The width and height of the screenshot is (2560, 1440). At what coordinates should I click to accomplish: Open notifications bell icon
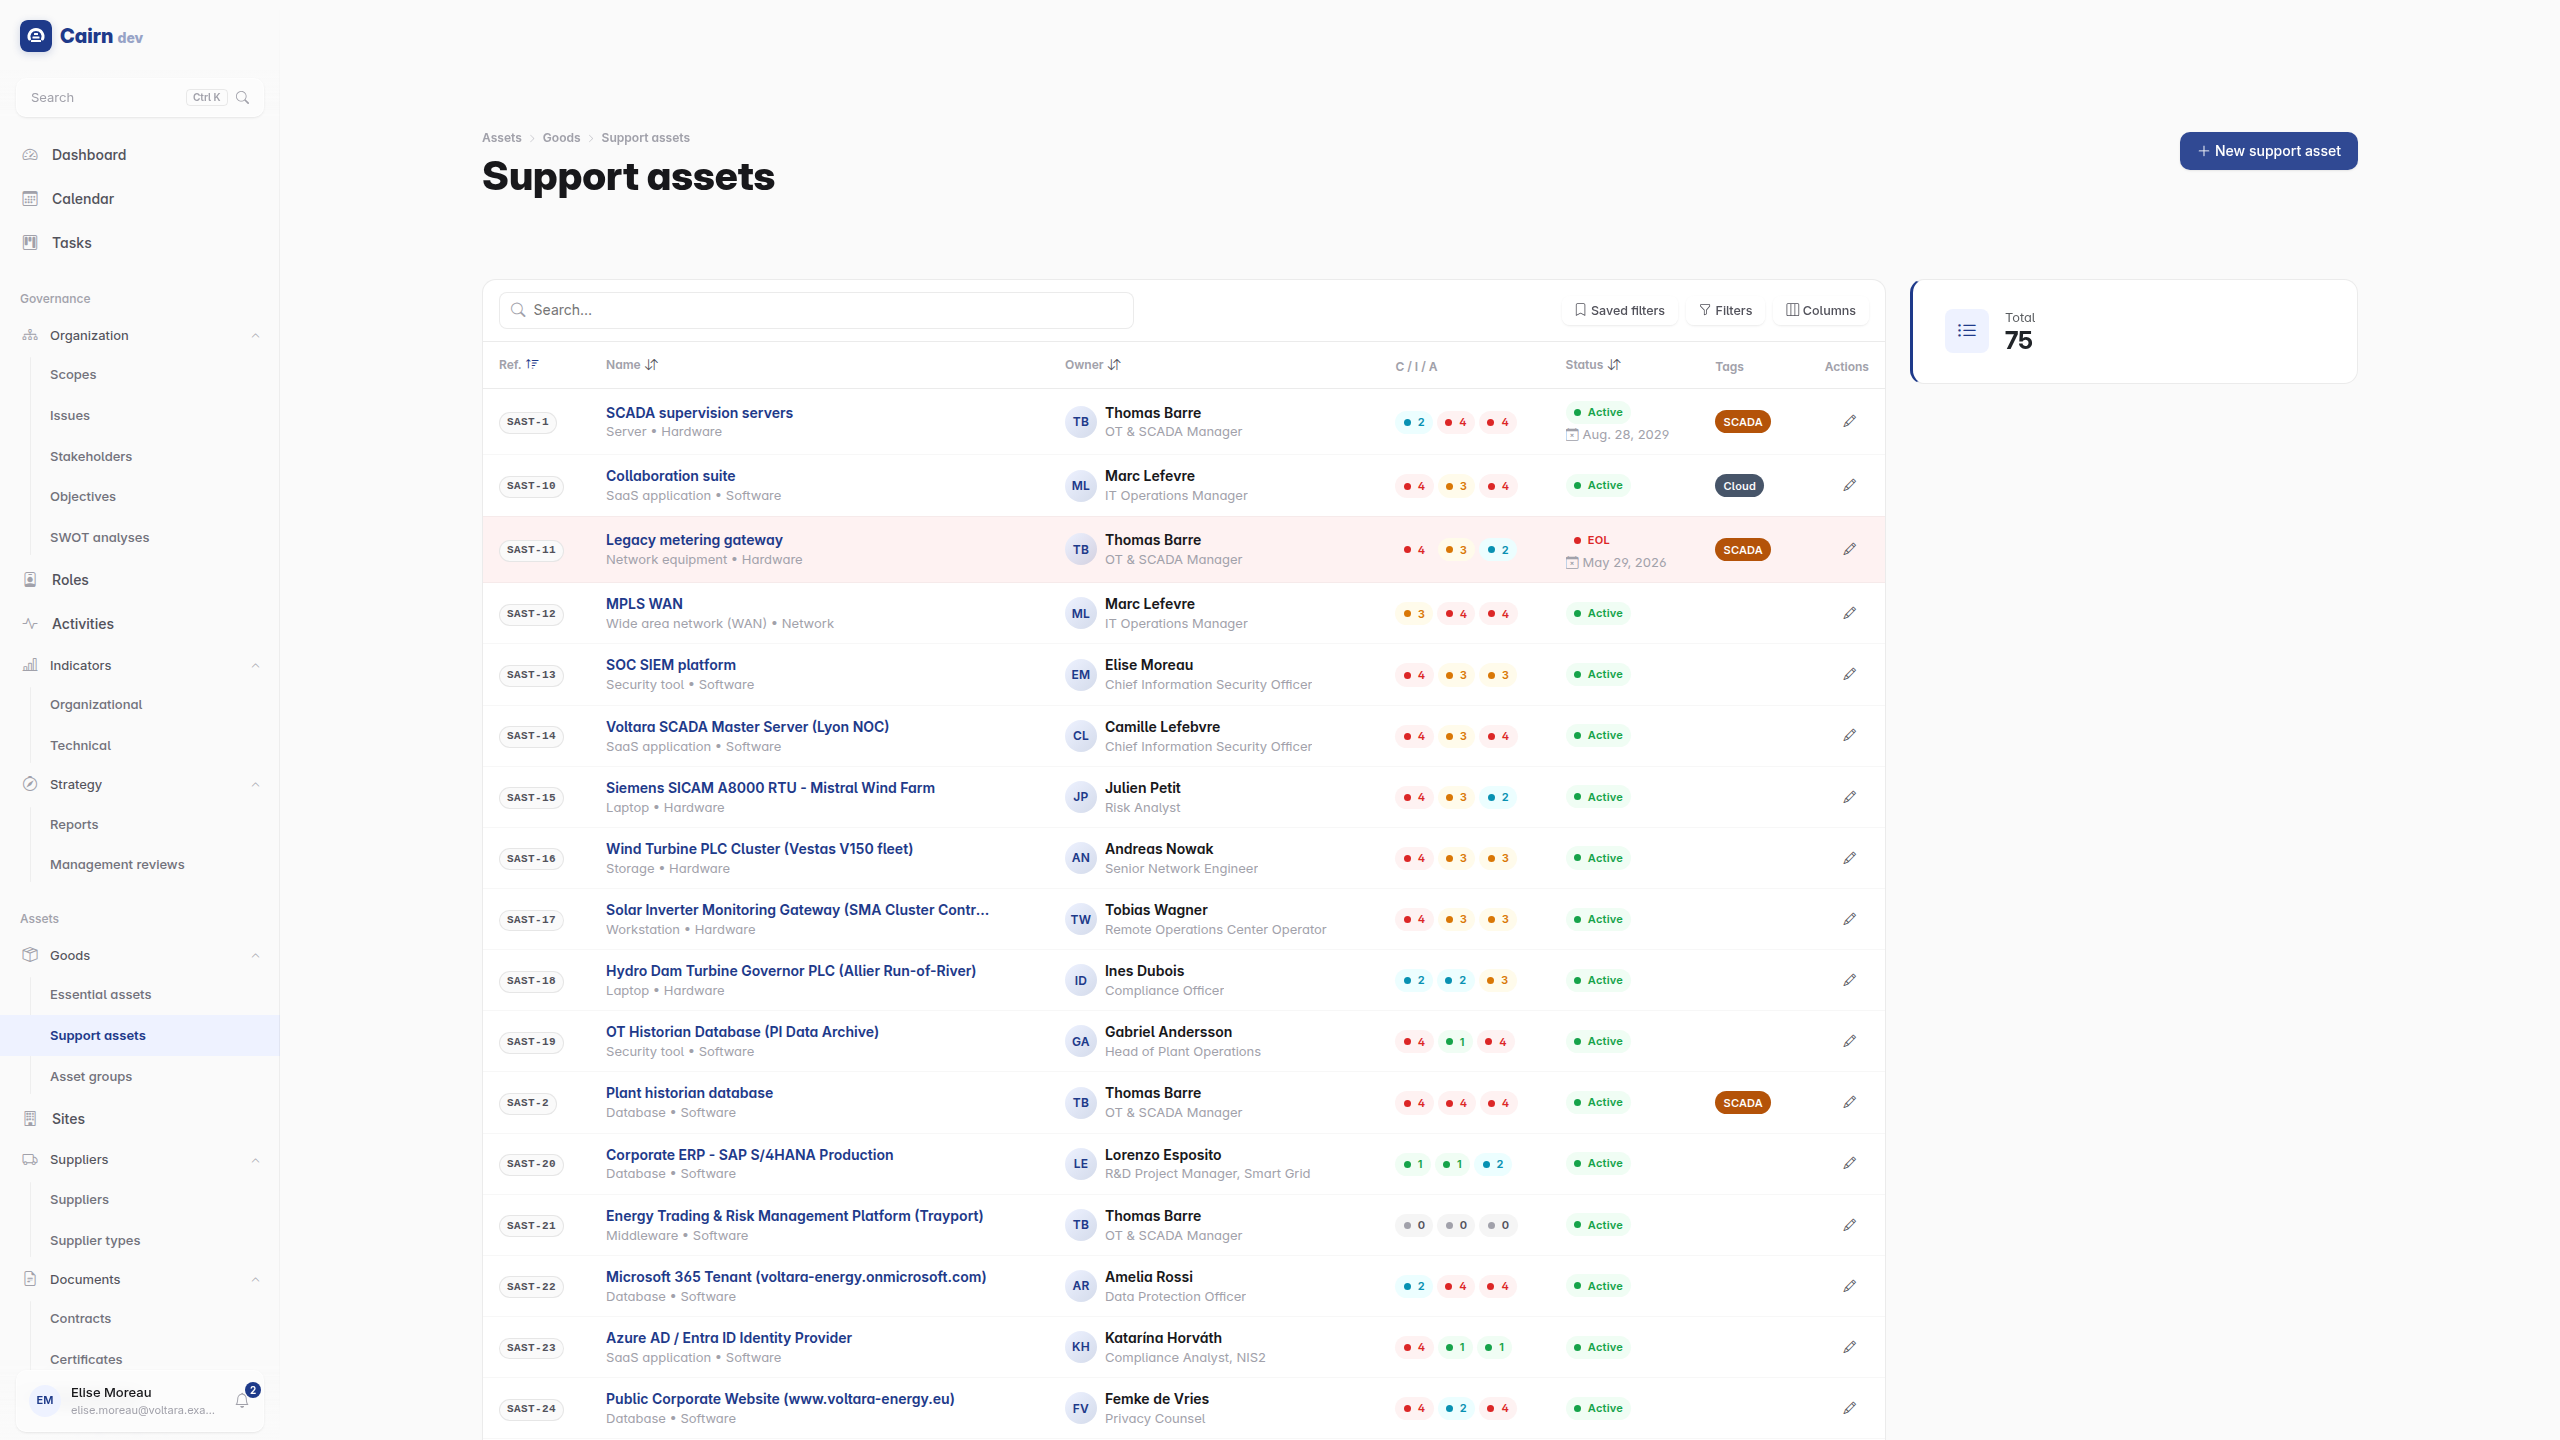(242, 1400)
